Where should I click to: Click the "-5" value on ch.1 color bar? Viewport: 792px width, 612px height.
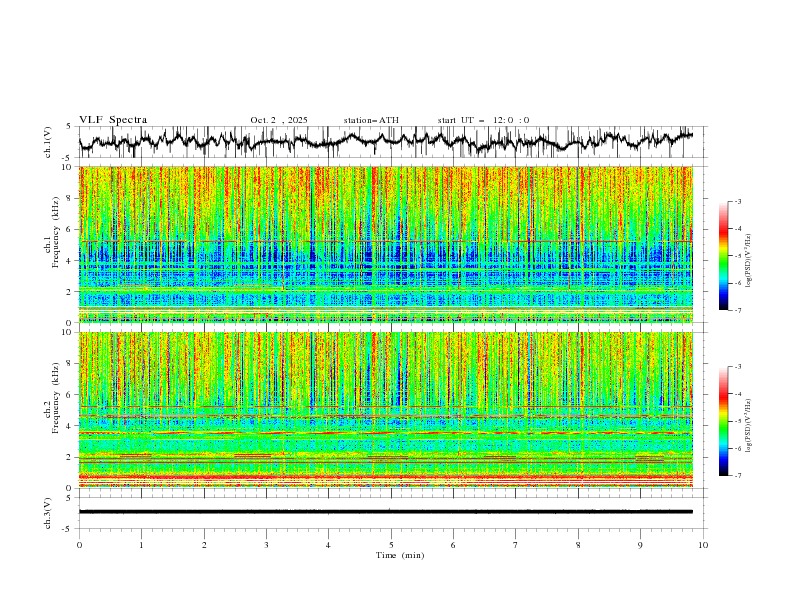pyautogui.click(x=737, y=256)
